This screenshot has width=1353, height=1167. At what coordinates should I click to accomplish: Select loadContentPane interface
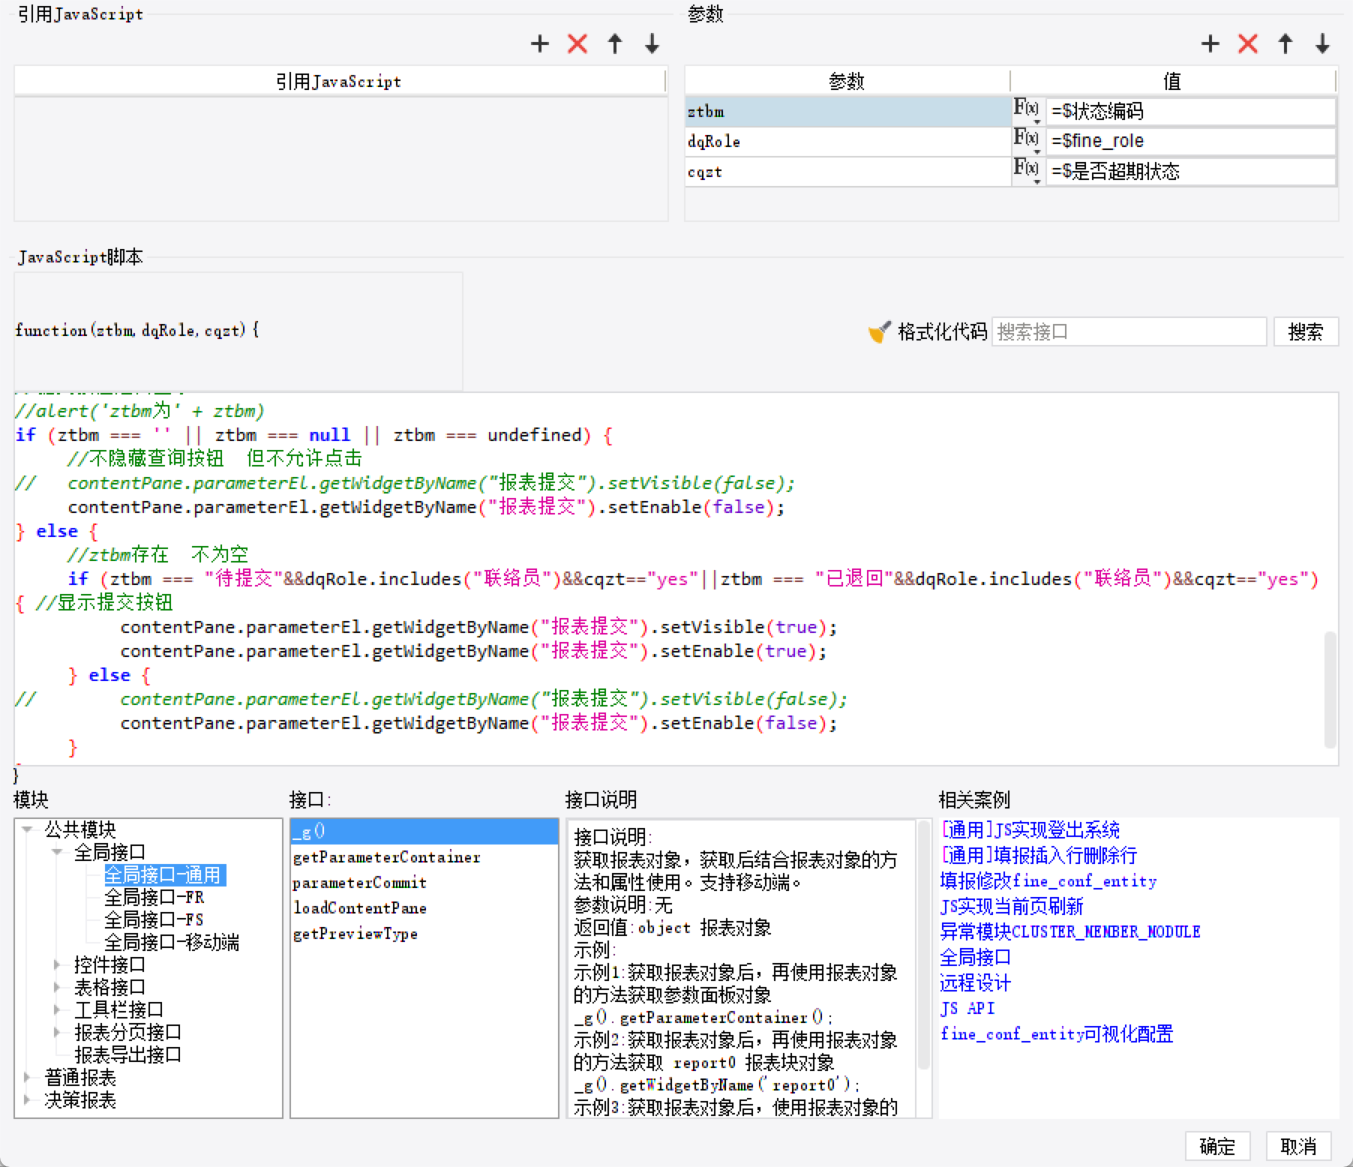(424, 908)
